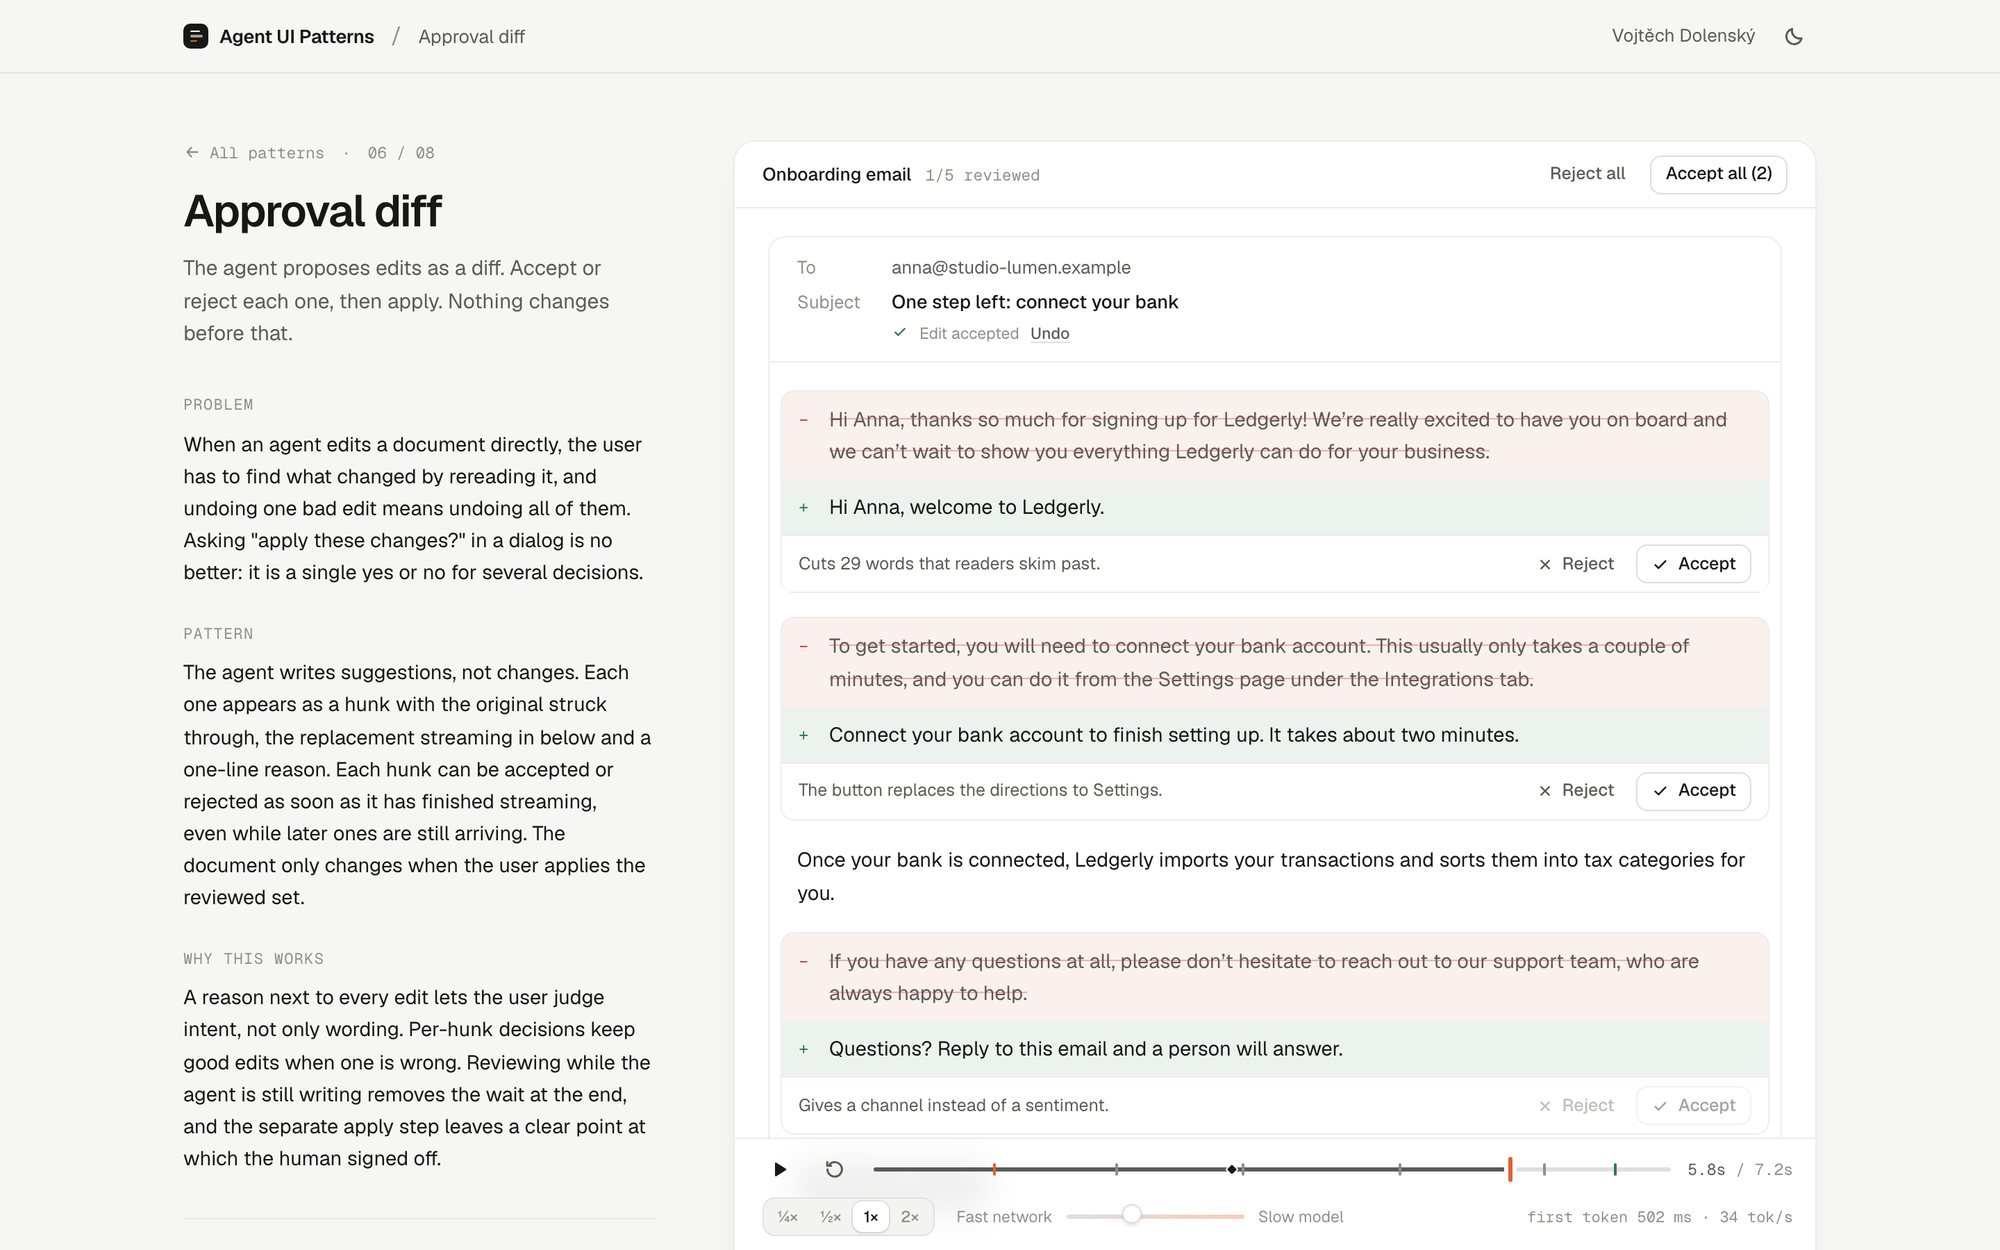Go back to All patterns
Image resolution: width=2000 pixels, height=1250 pixels.
tap(255, 153)
